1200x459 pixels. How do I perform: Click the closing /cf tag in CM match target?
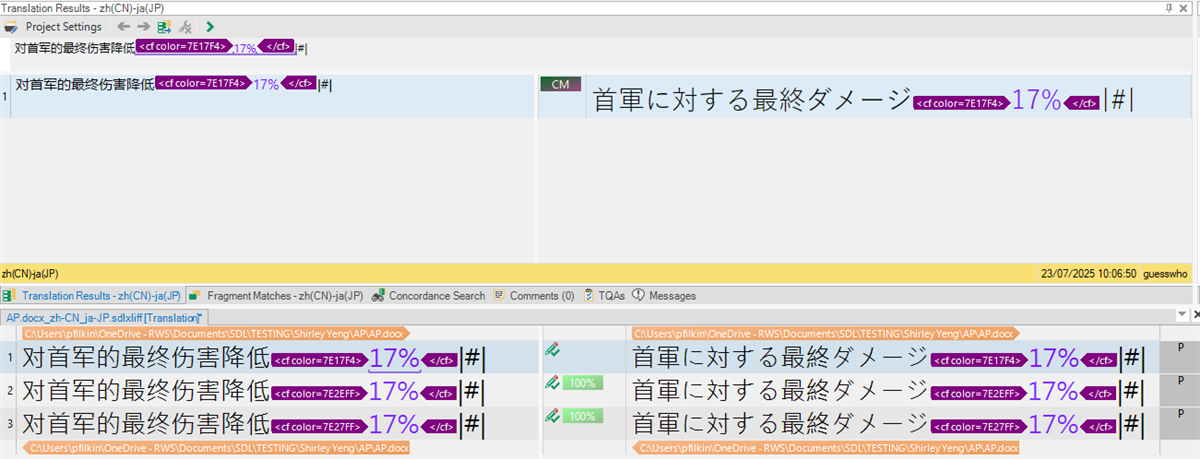pyautogui.click(x=1080, y=102)
